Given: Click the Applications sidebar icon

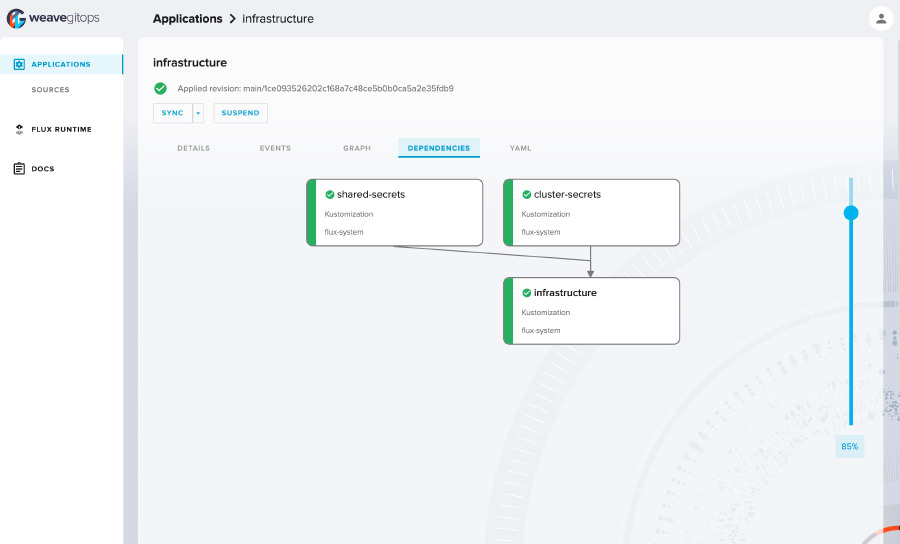Looking at the screenshot, I should pyautogui.click(x=19, y=64).
